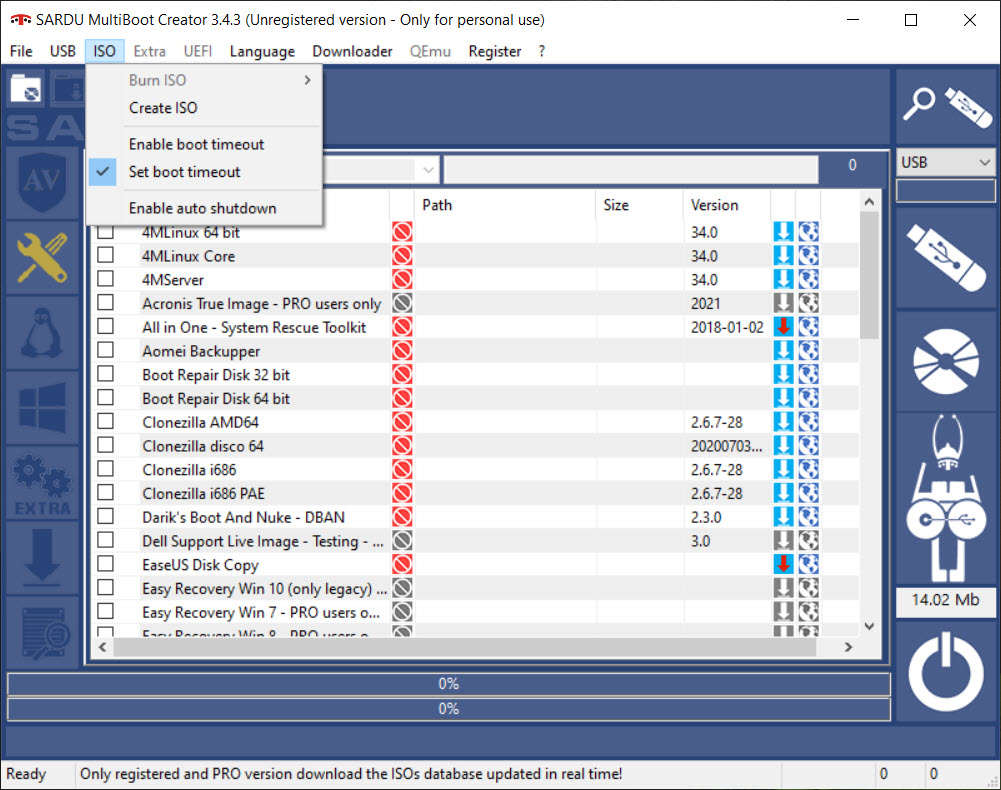Select Create ISO menu entry
The image size is (1001, 790).
(x=204, y=108)
